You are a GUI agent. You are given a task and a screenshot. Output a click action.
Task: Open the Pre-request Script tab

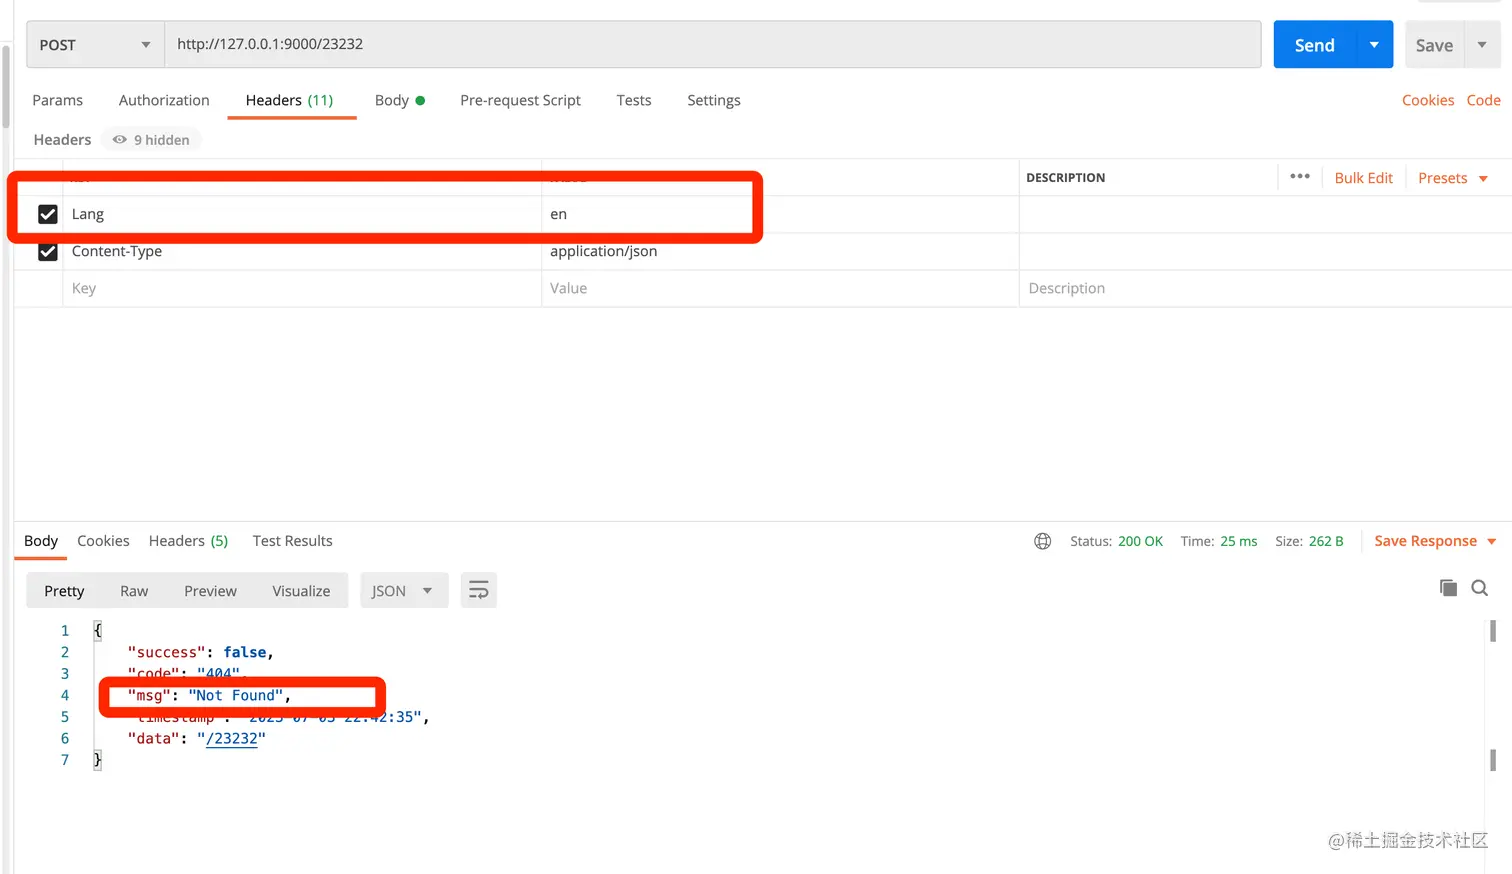click(x=520, y=100)
